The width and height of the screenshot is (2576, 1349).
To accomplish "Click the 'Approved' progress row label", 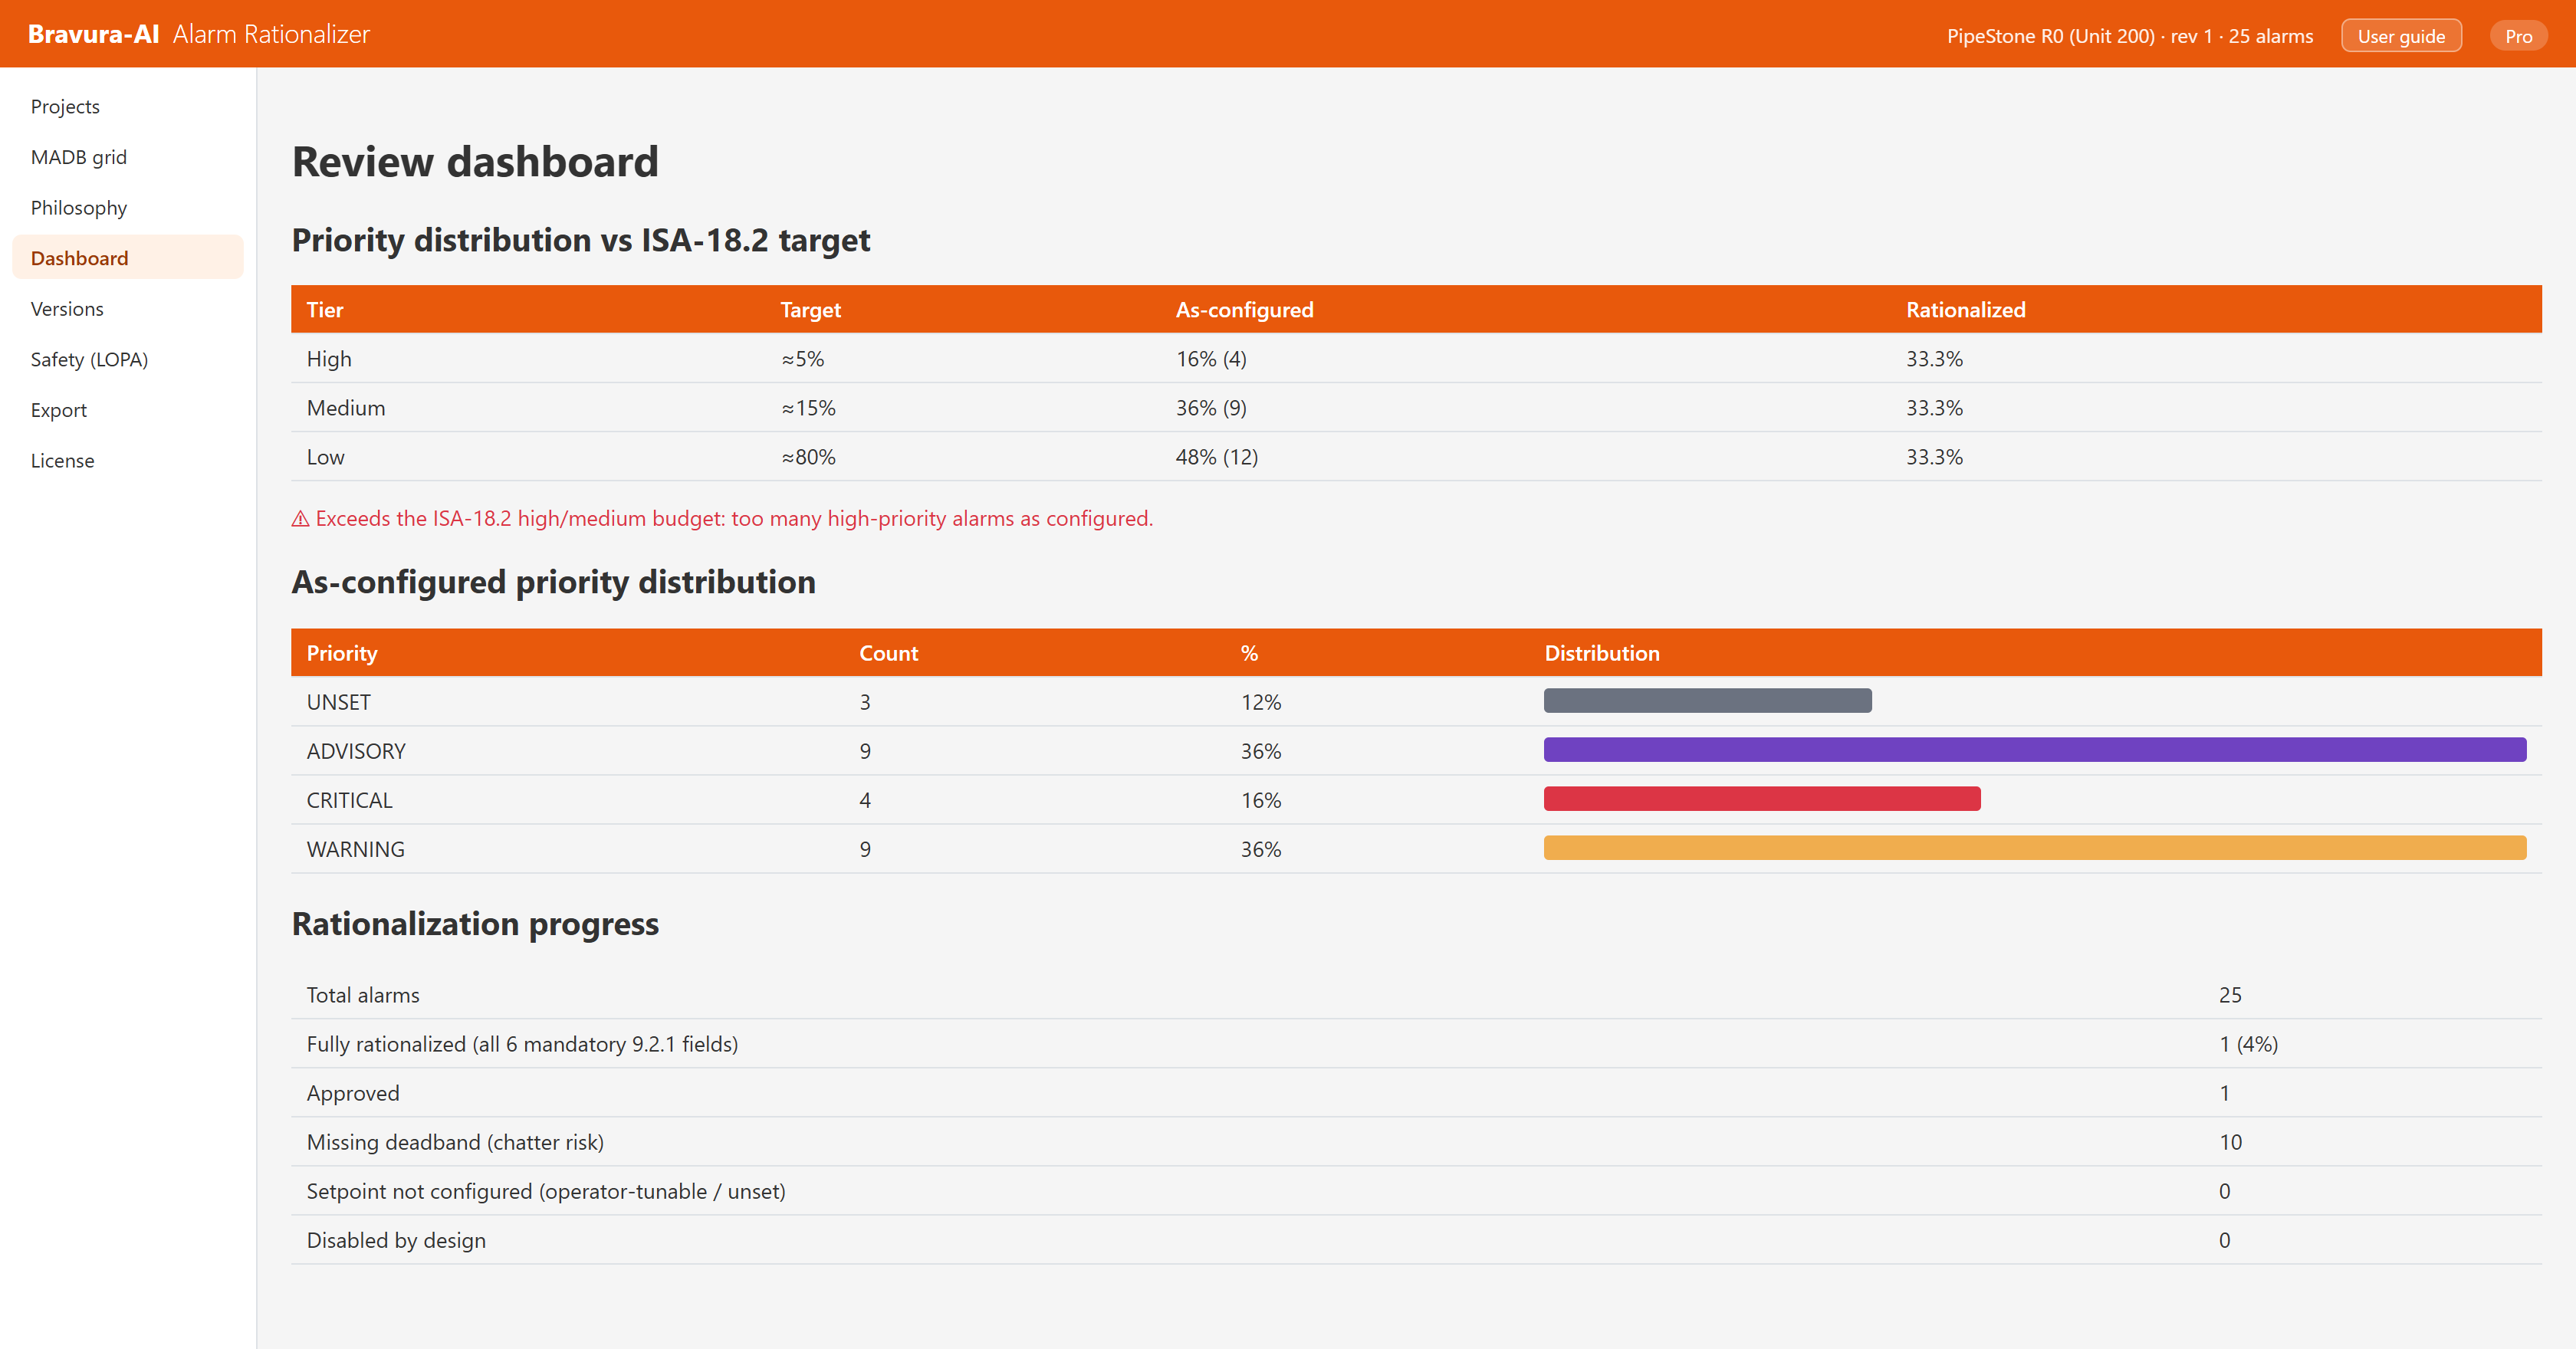I will (x=353, y=1093).
